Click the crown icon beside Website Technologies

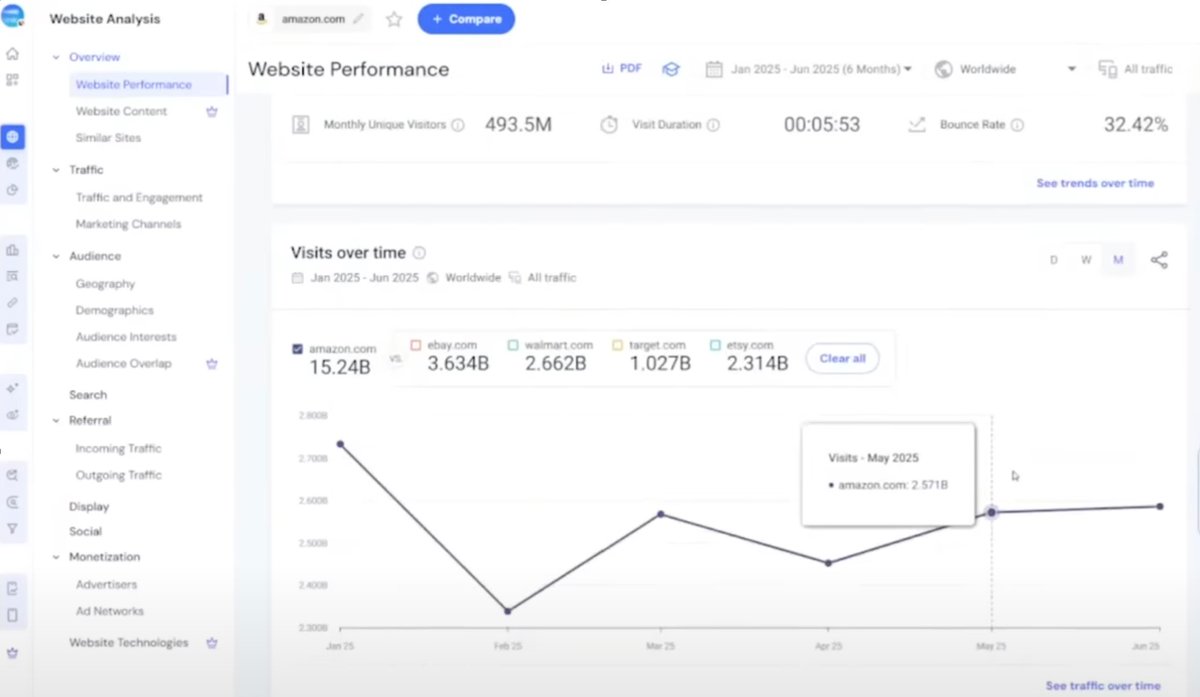(x=212, y=643)
